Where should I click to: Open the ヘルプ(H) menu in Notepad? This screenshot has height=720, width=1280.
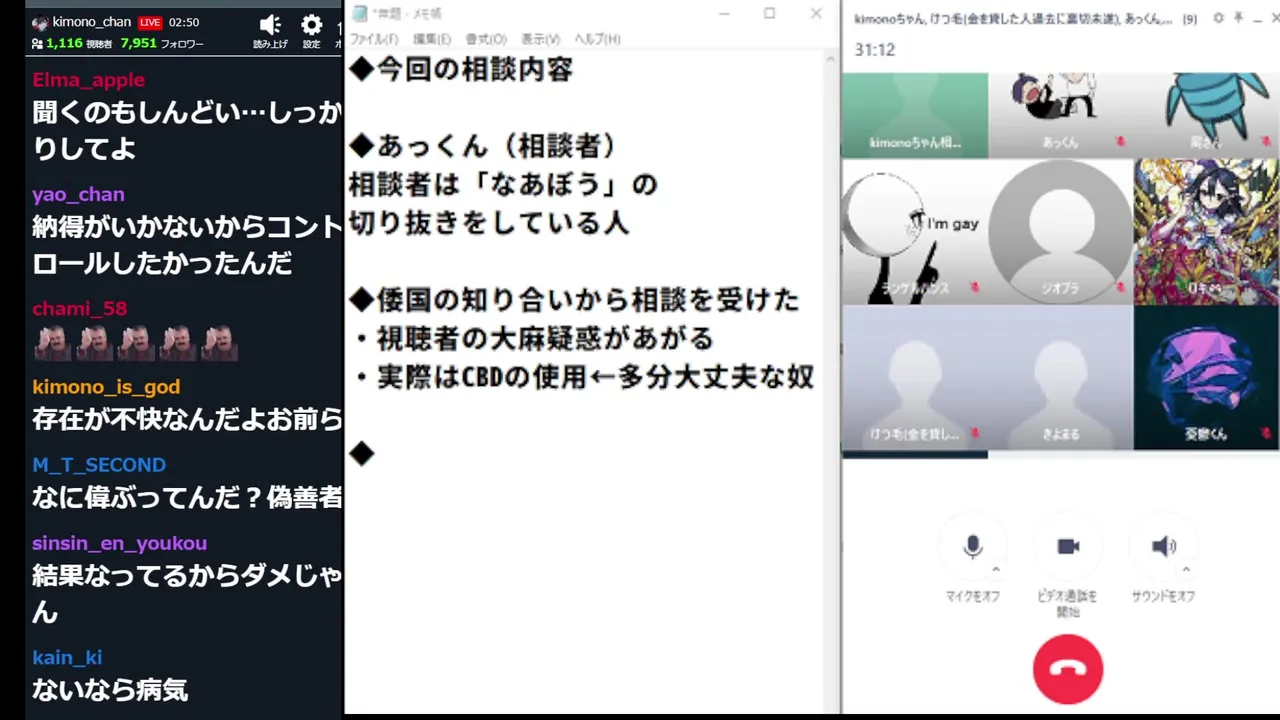[597, 39]
